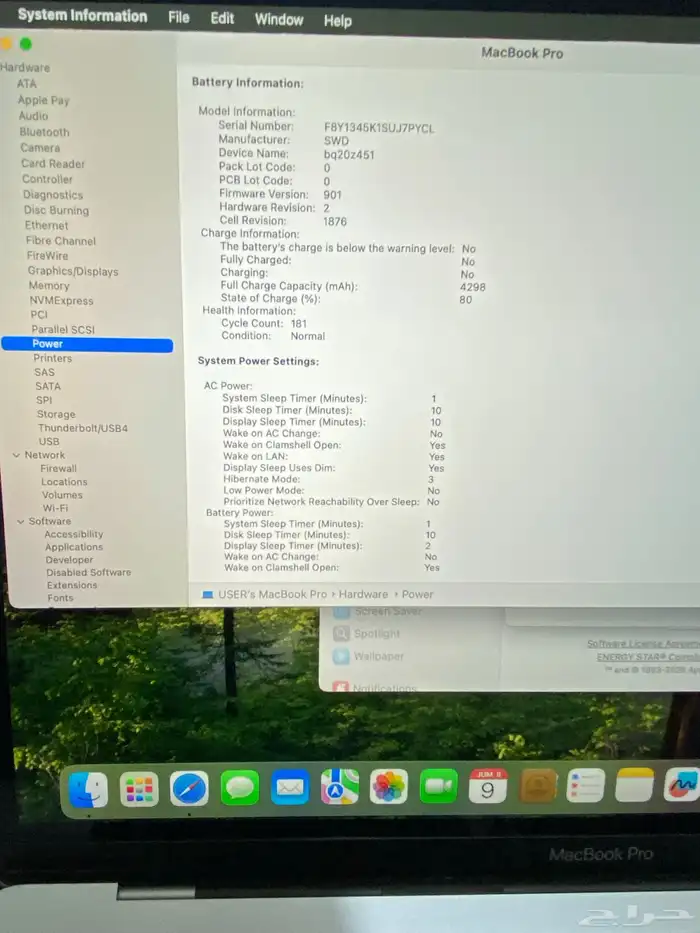The width and height of the screenshot is (700, 933).
Task: Select Ethernet in the sidebar
Action: click(x=46, y=226)
